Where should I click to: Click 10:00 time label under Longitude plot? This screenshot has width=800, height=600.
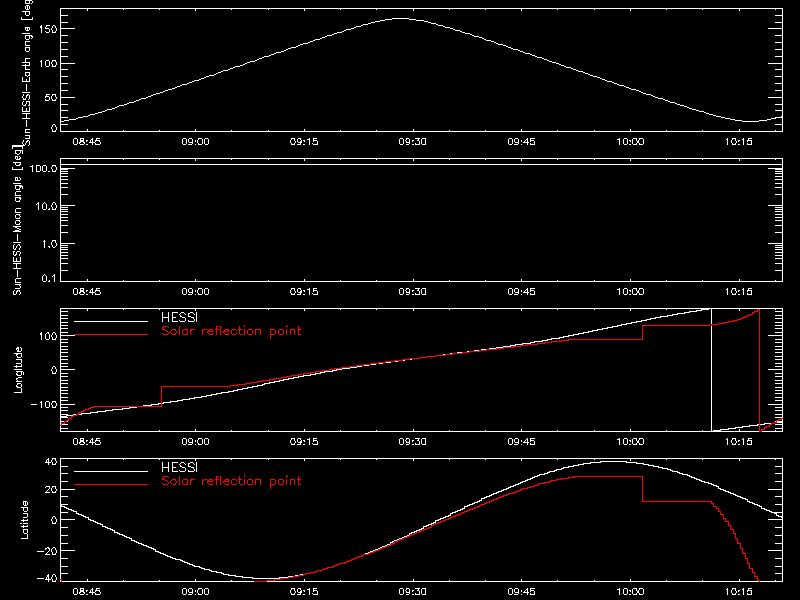pos(630,441)
